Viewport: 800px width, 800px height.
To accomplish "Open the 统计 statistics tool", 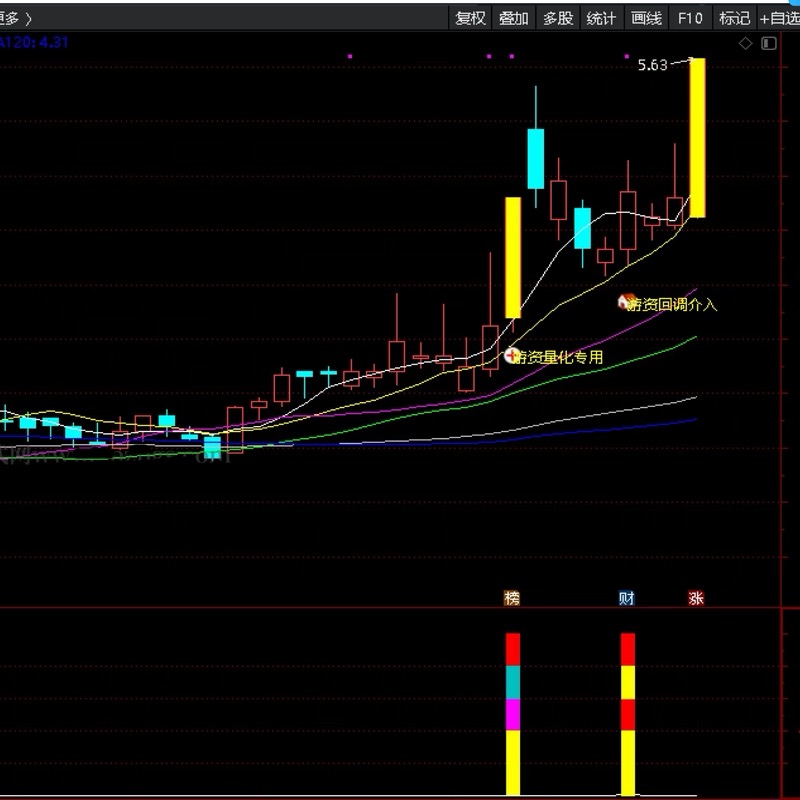I will click(x=601, y=18).
